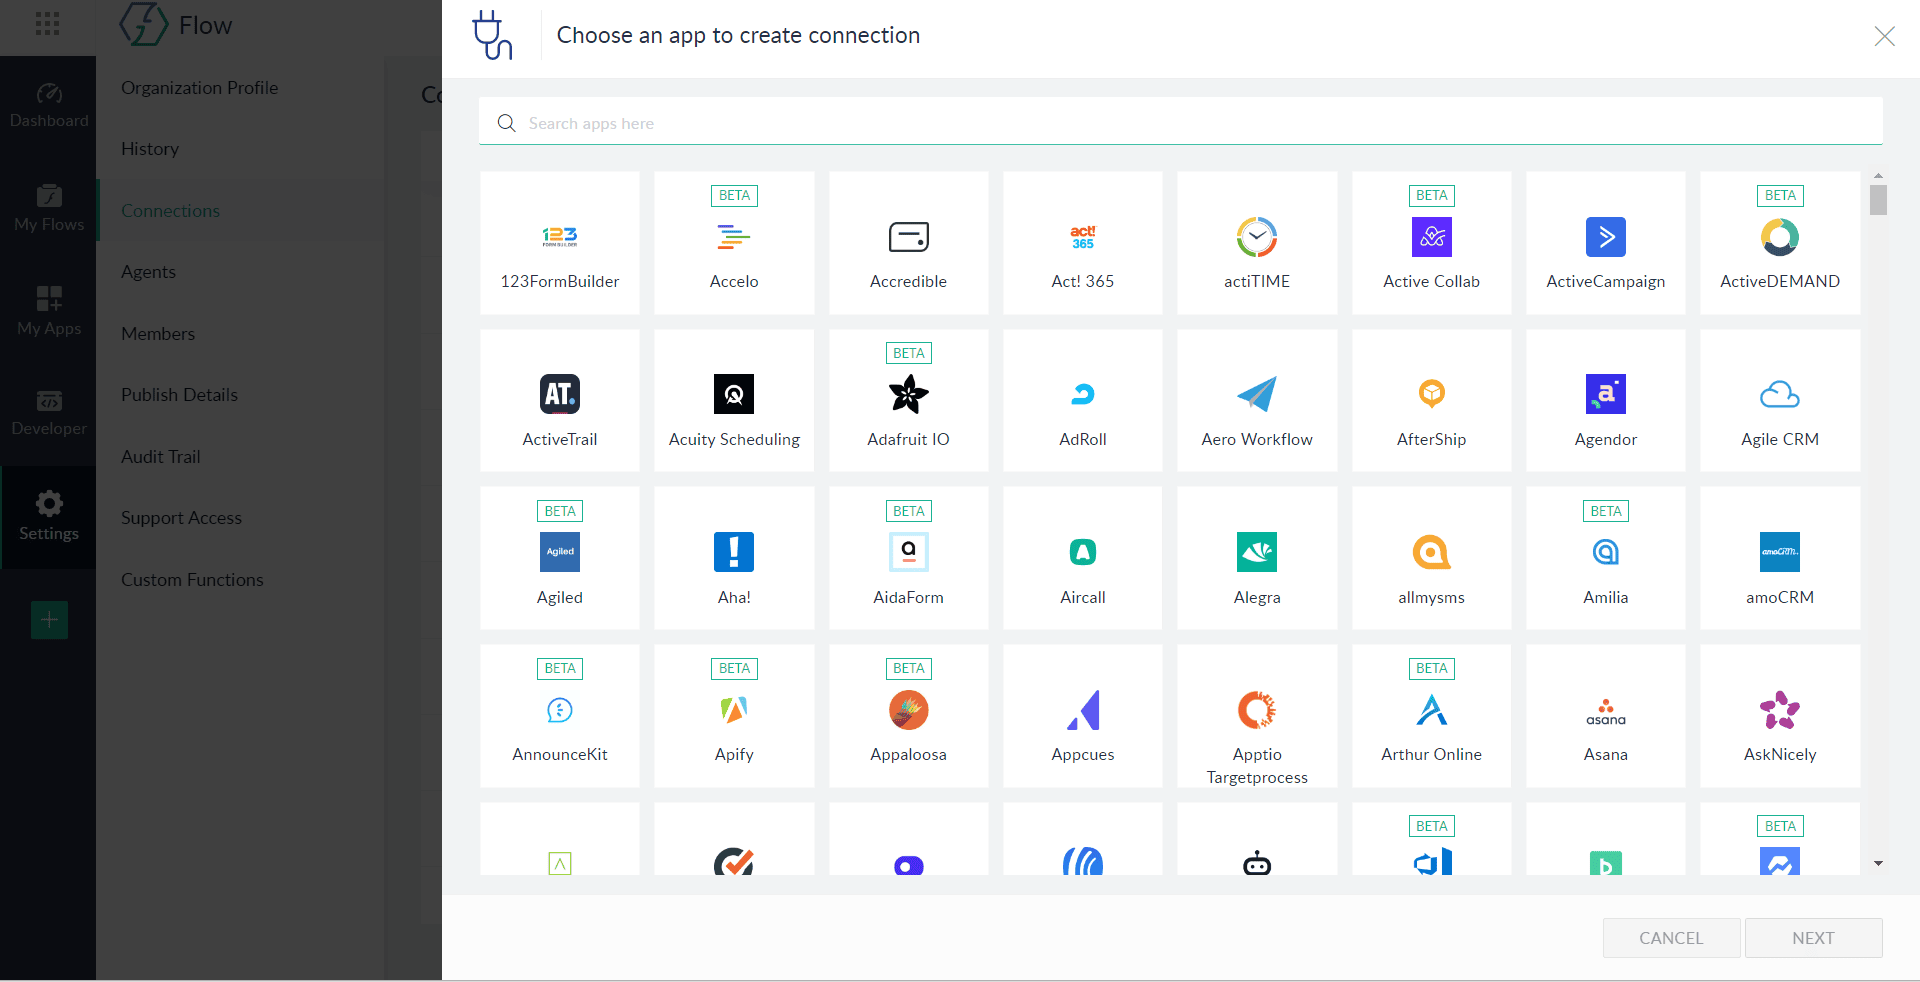Choose the Aircall app icon

coord(1082,552)
